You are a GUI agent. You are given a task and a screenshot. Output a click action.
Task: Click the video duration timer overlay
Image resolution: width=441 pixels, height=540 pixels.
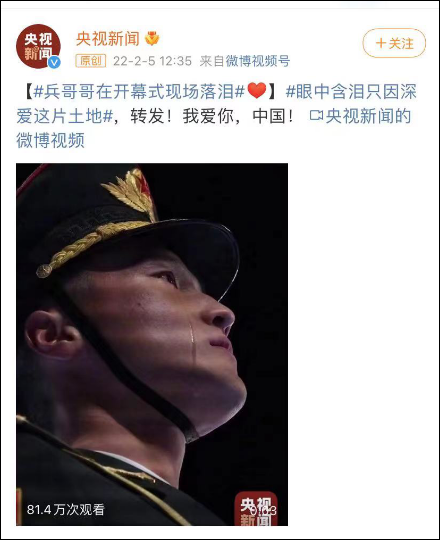coord(263,510)
